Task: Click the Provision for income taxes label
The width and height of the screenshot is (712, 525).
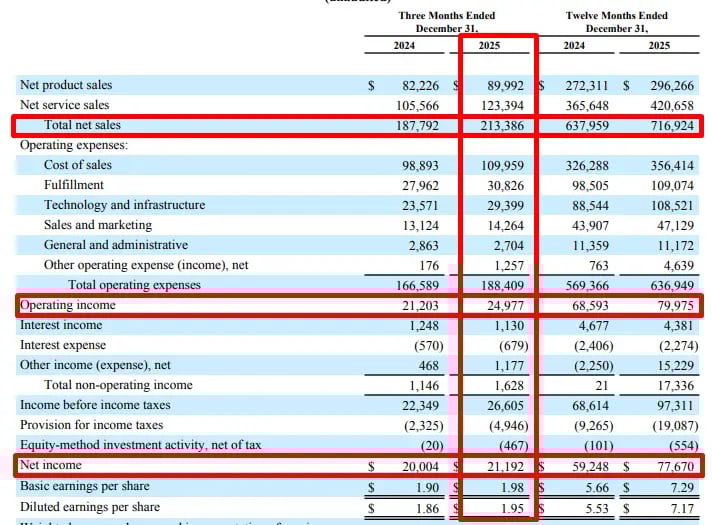Action: [x=91, y=425]
